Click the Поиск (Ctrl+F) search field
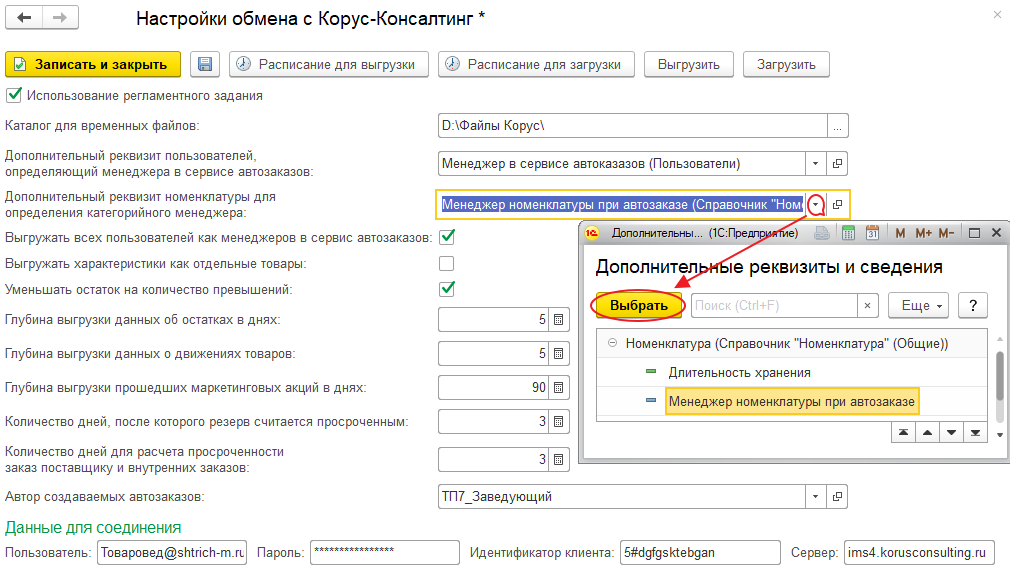 (x=774, y=305)
